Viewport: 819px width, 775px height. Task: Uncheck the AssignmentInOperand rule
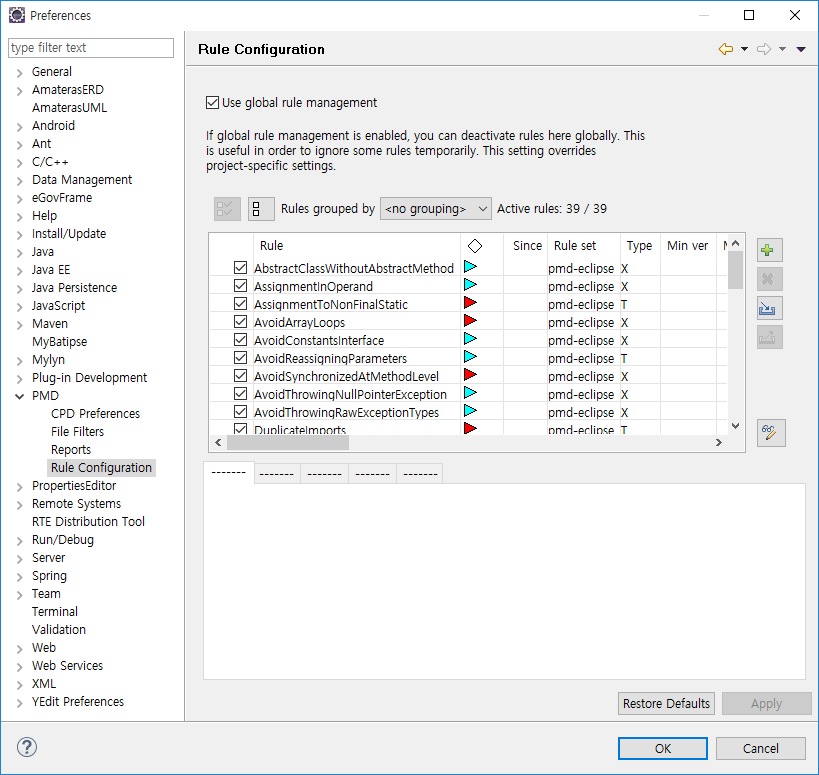click(x=240, y=286)
